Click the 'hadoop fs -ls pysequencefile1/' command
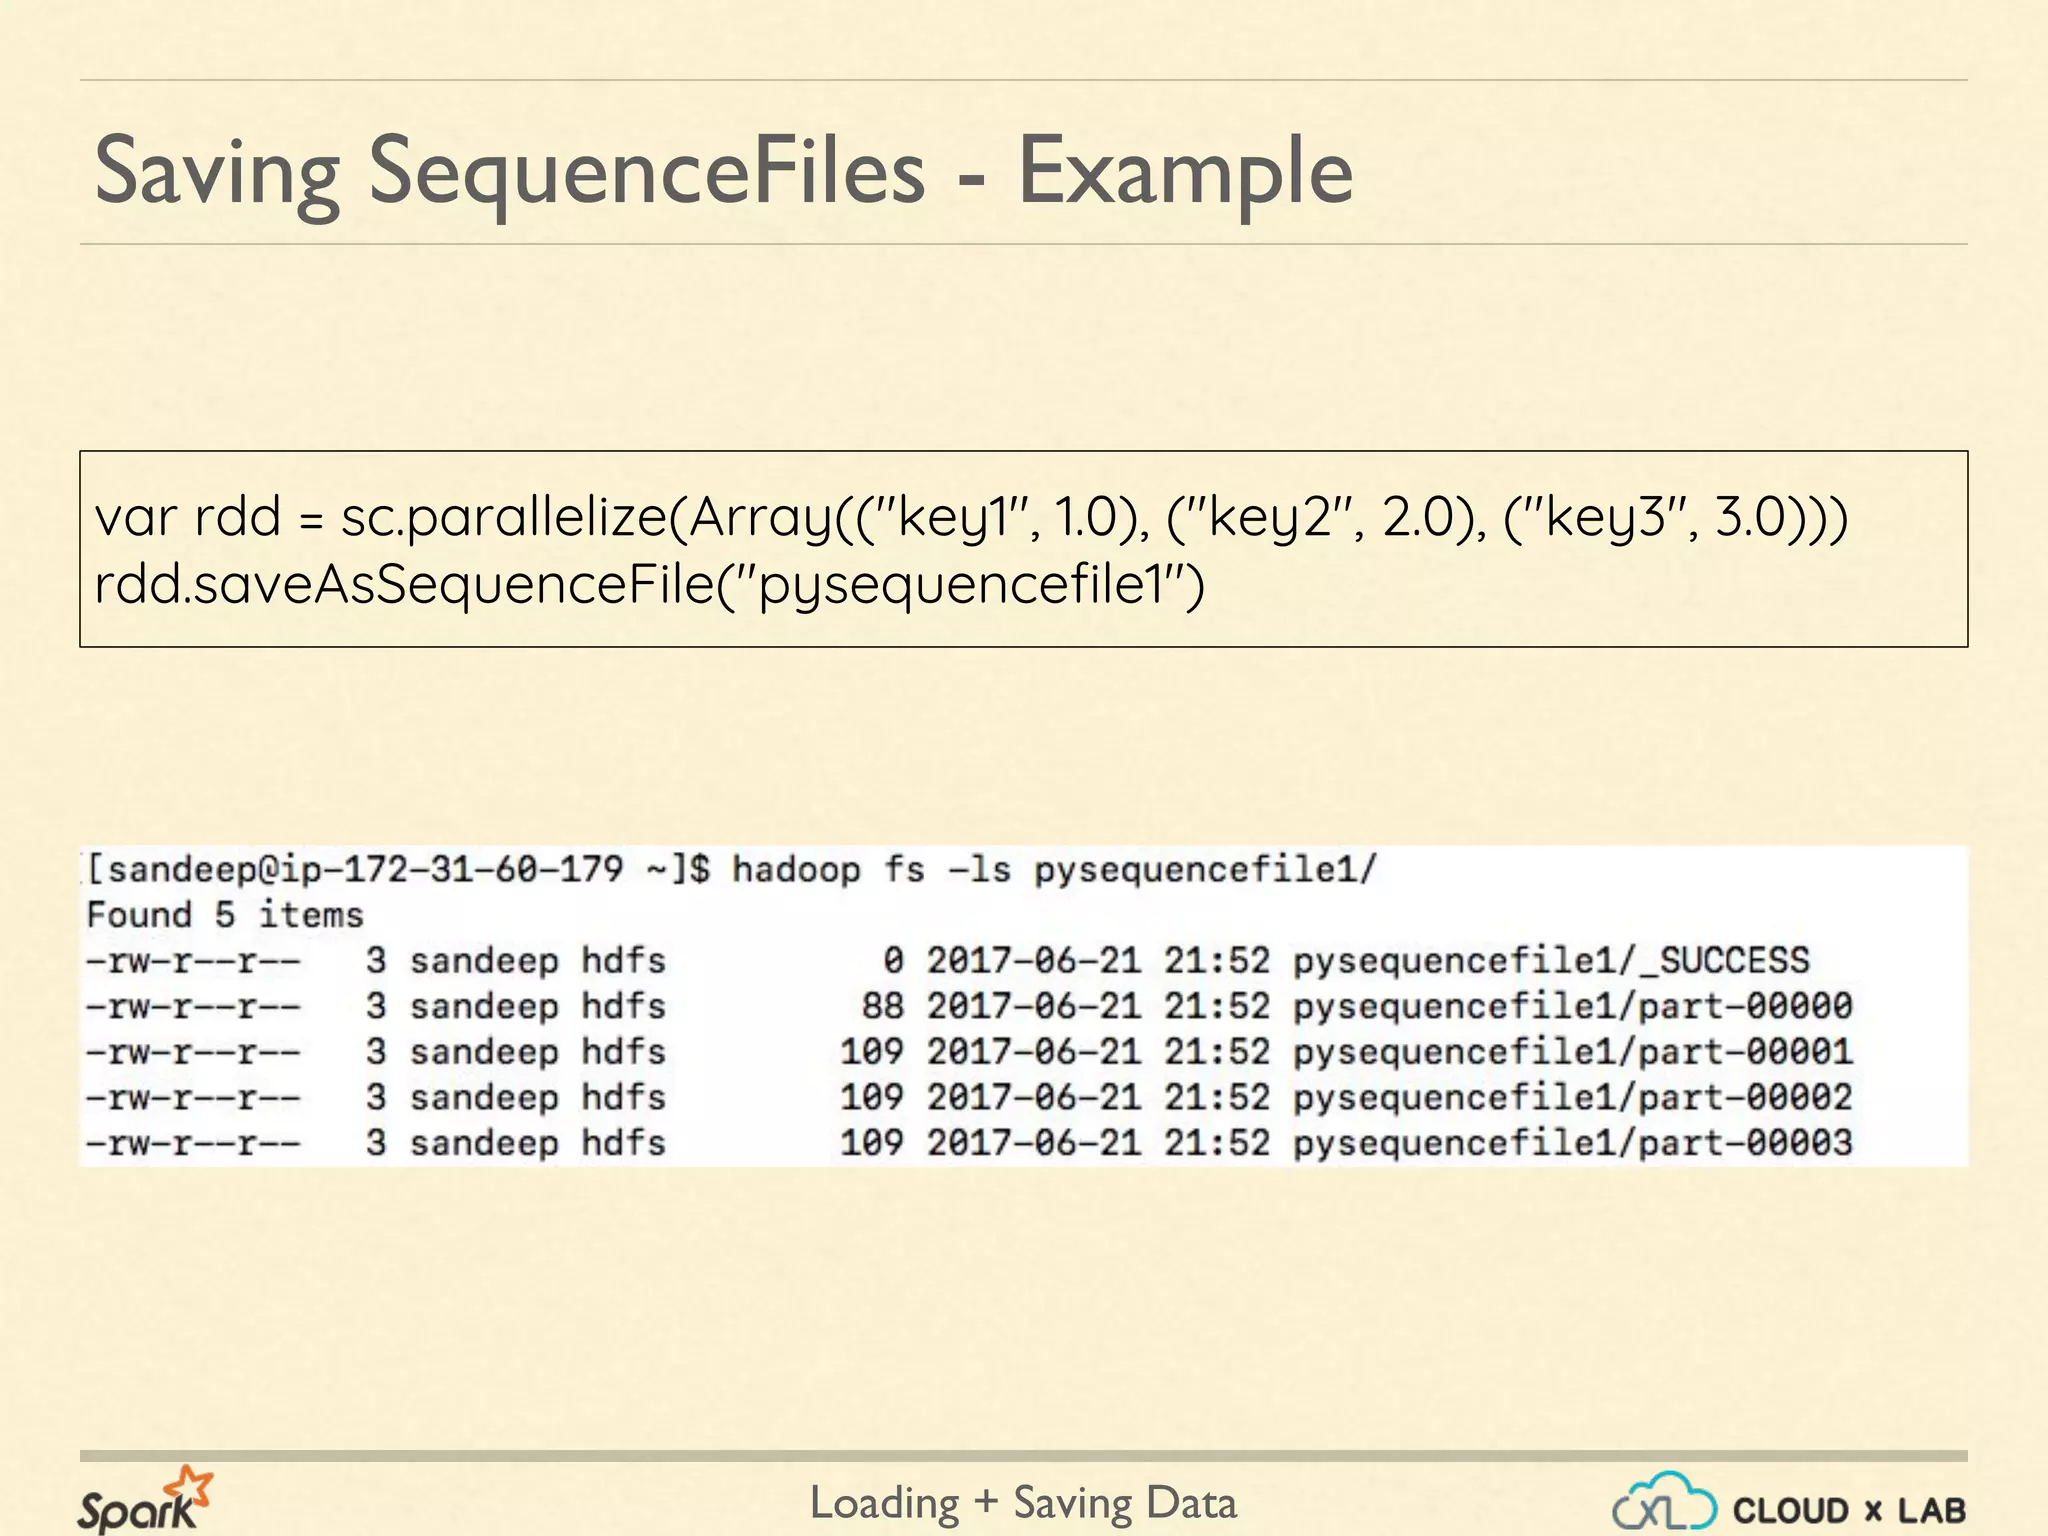The width and height of the screenshot is (2048, 1536). click(x=1055, y=870)
